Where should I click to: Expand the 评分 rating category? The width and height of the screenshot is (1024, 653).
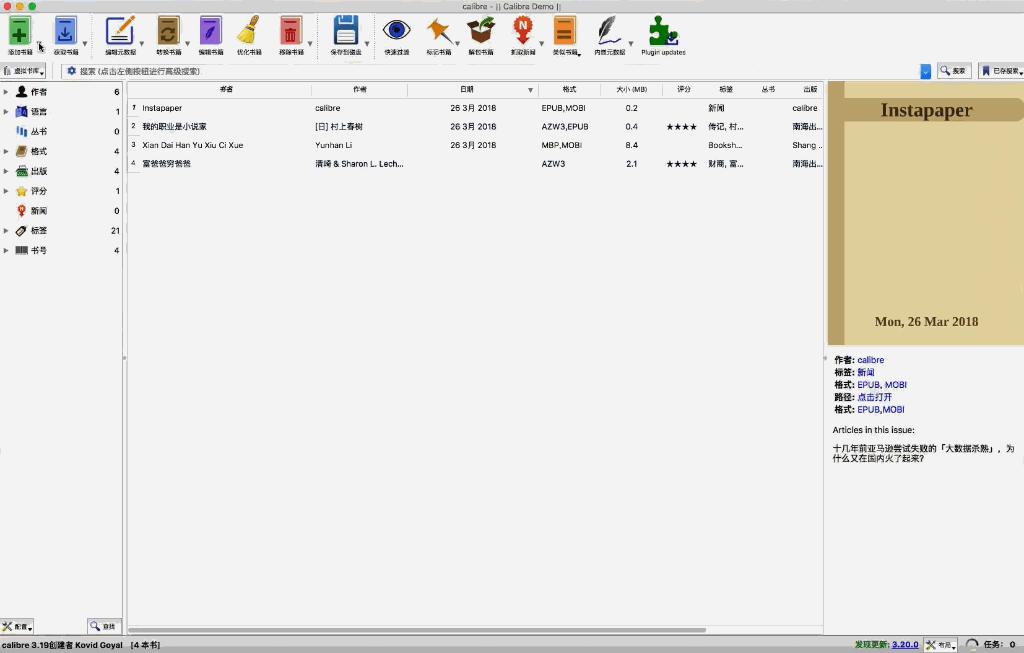pos(6,191)
